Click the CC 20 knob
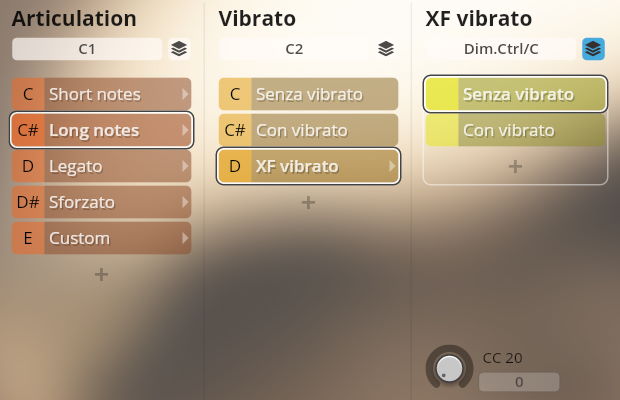620x400 pixels. click(450, 367)
